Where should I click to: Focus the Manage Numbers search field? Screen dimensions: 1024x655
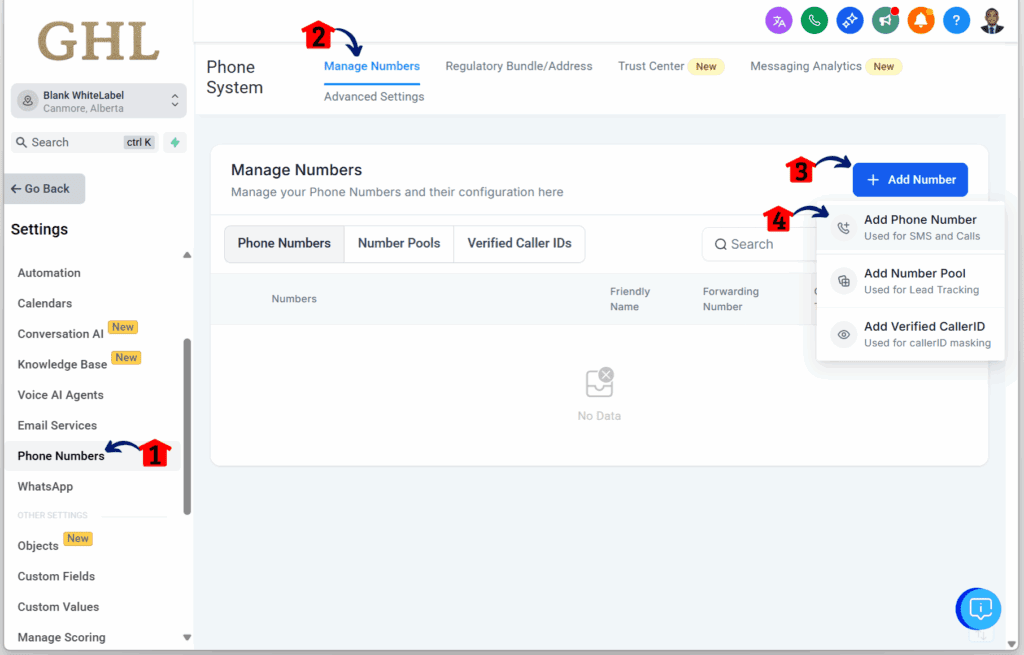pos(760,244)
